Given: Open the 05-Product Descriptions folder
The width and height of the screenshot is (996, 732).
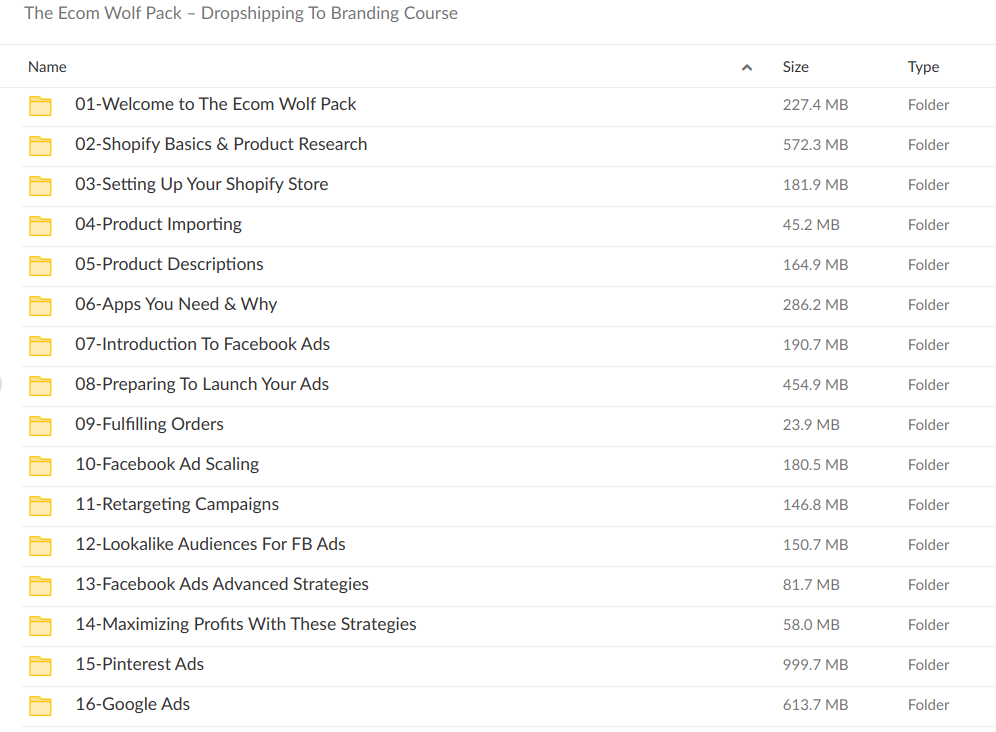Looking at the screenshot, I should [168, 264].
